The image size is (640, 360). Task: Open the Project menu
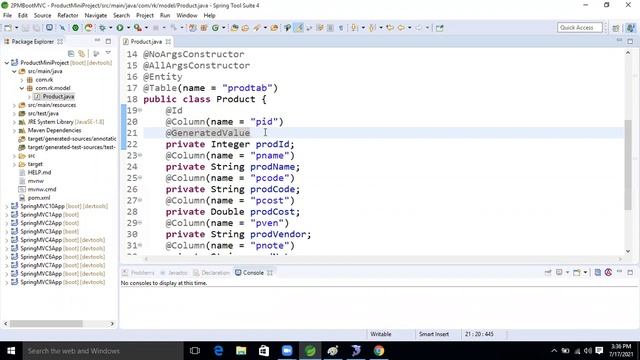point(144,16)
